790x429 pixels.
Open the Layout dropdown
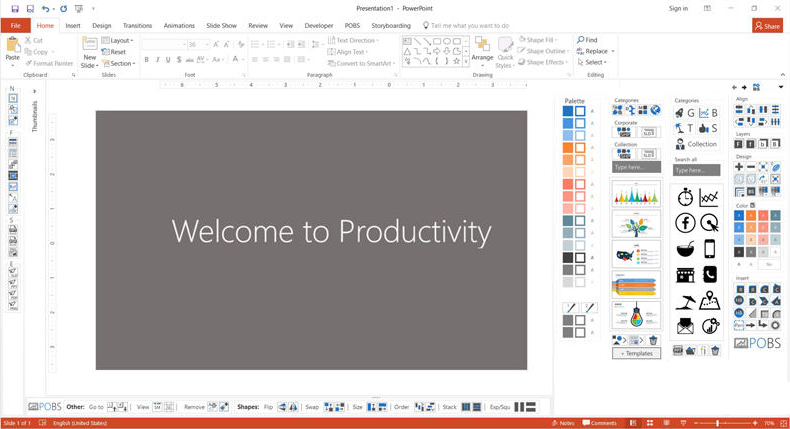(117, 40)
